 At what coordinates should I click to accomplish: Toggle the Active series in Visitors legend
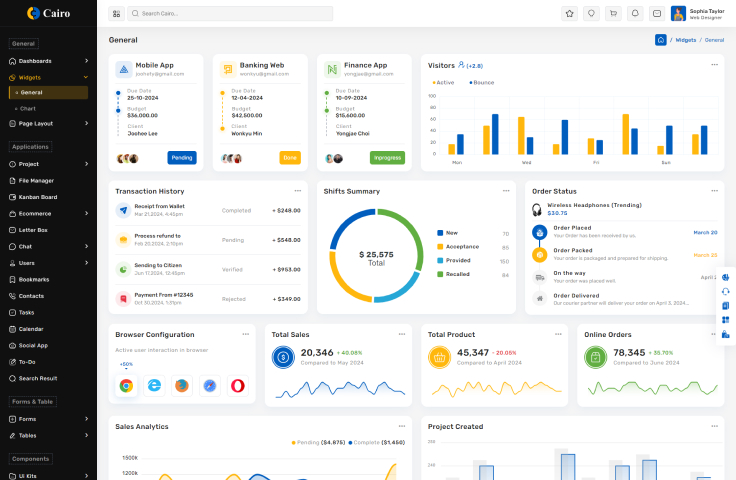pyautogui.click(x=443, y=82)
